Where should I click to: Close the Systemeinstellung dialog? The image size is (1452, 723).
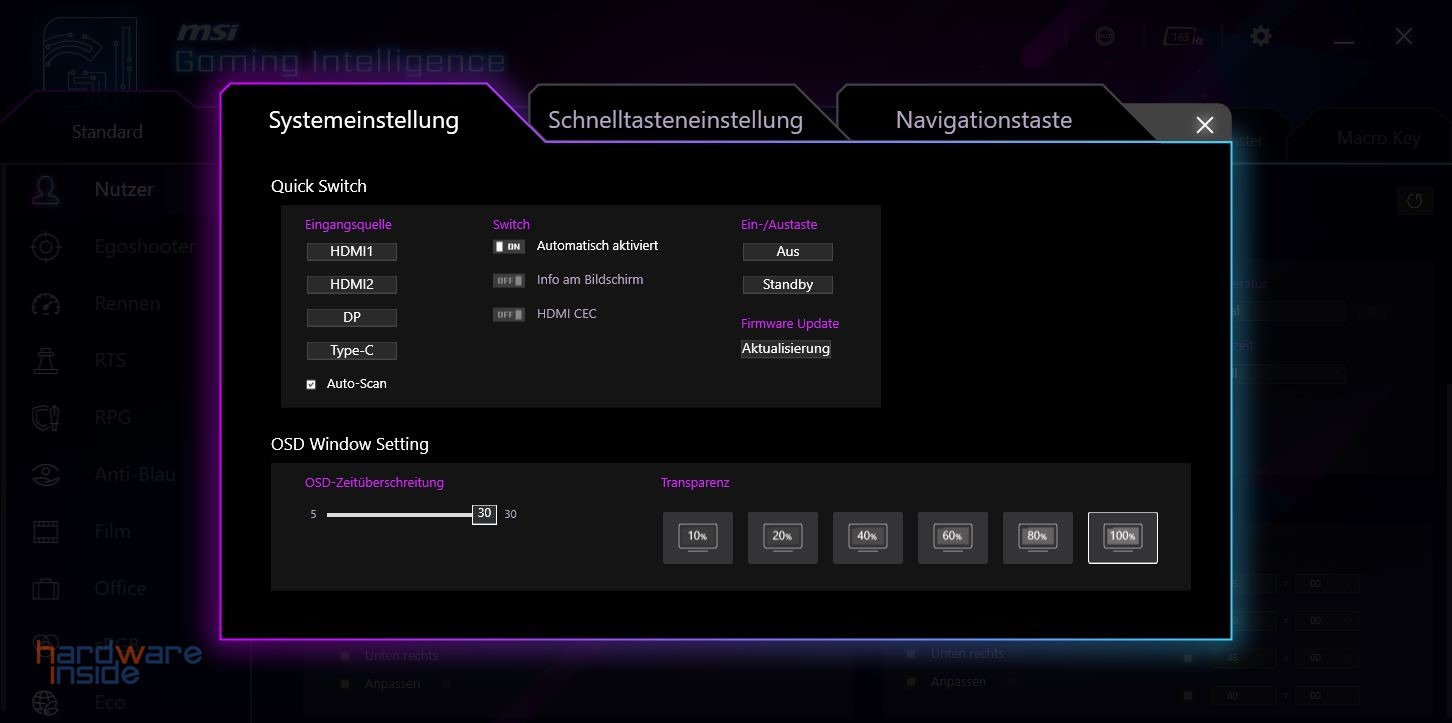click(1204, 125)
